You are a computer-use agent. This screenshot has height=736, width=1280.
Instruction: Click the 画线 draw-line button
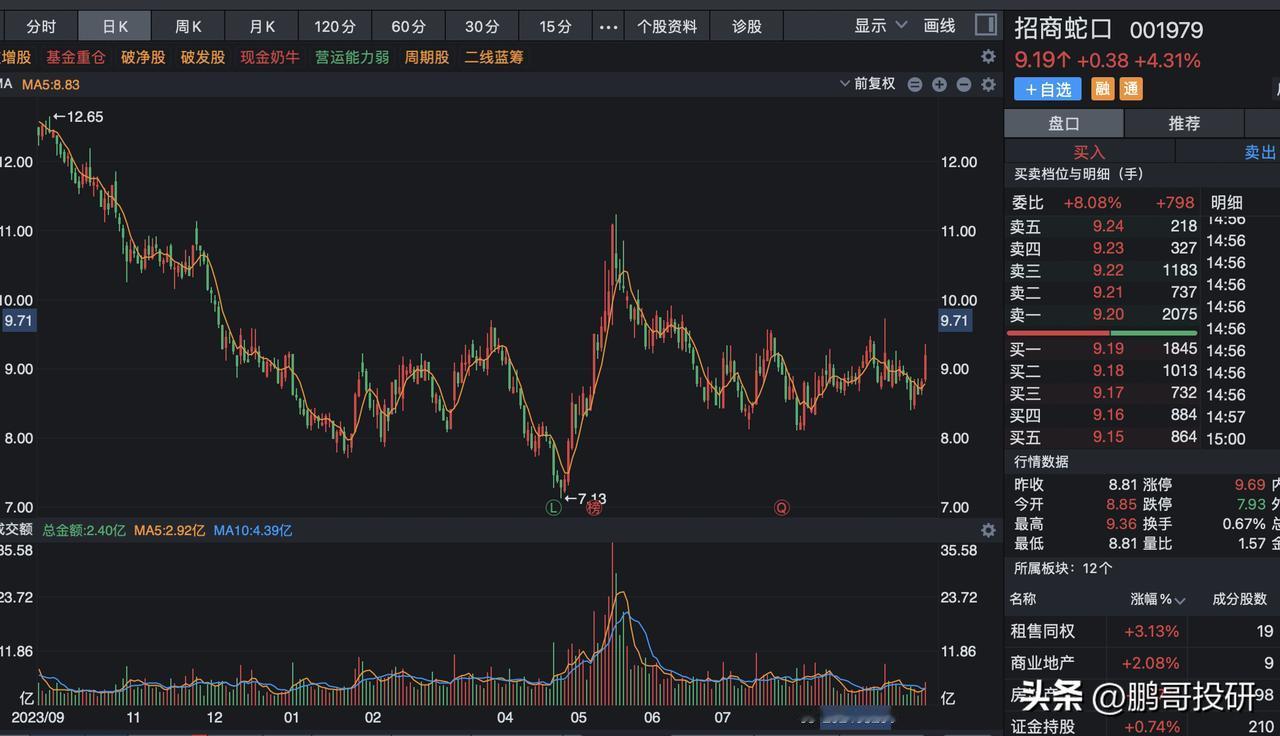point(939,26)
